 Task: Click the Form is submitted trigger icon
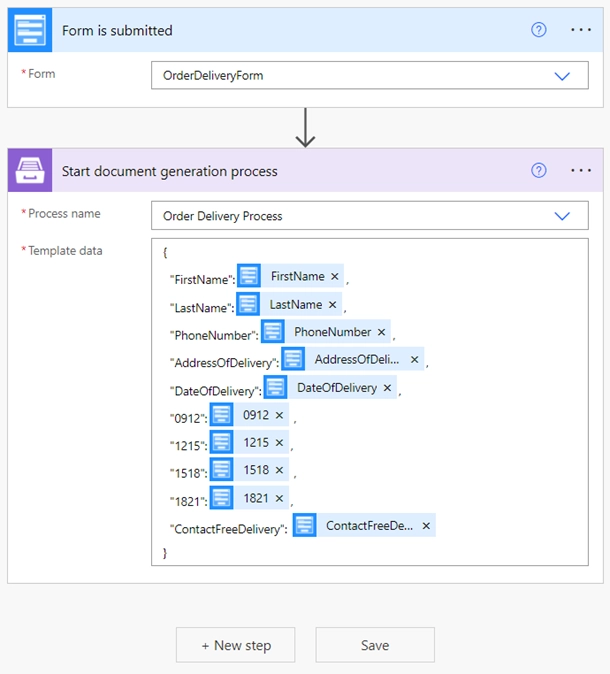click(x=30, y=30)
